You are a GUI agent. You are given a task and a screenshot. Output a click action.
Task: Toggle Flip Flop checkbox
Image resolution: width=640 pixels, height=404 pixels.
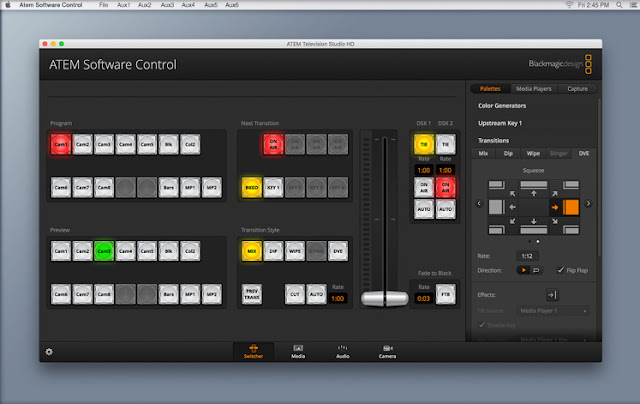(561, 270)
